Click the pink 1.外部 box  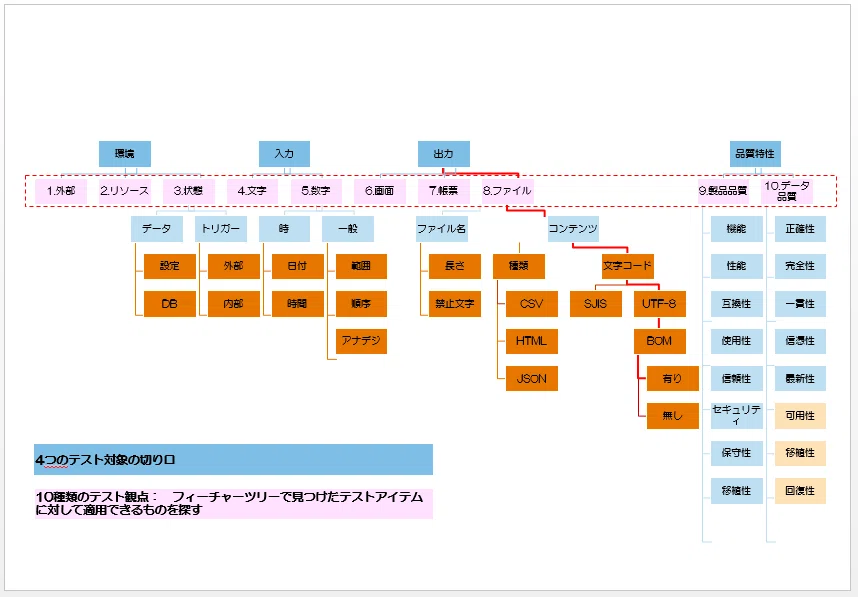[61, 191]
